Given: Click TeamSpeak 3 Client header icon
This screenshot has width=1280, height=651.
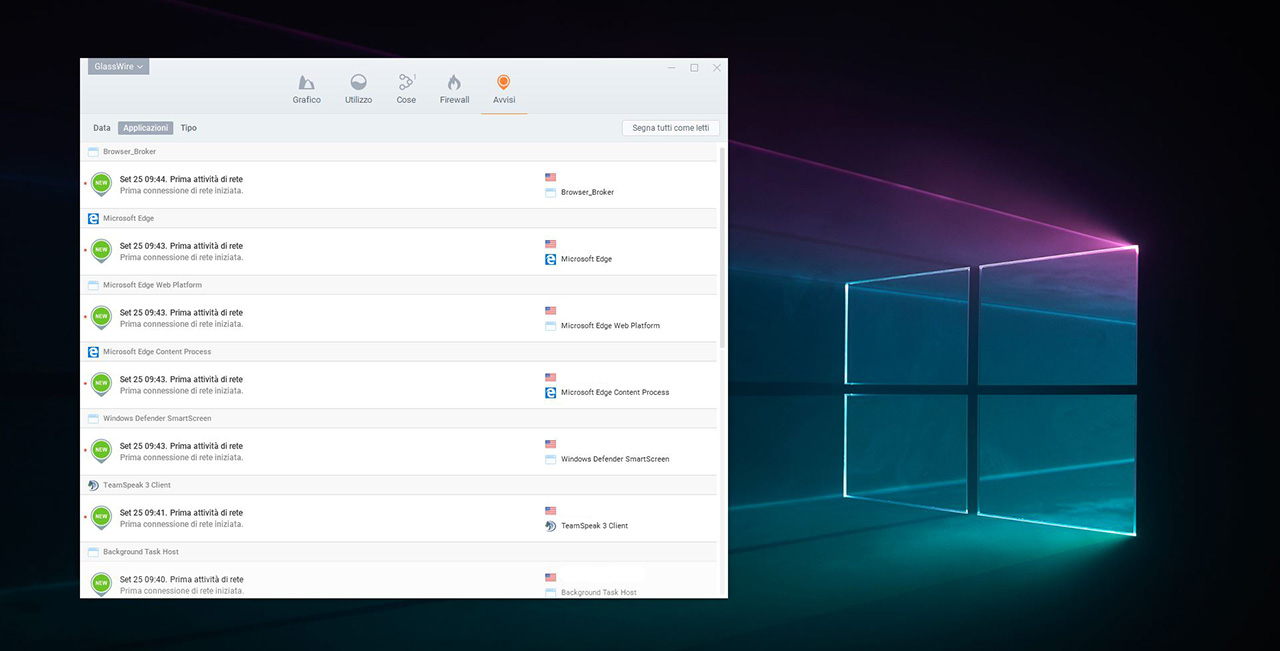Looking at the screenshot, I should coord(93,485).
